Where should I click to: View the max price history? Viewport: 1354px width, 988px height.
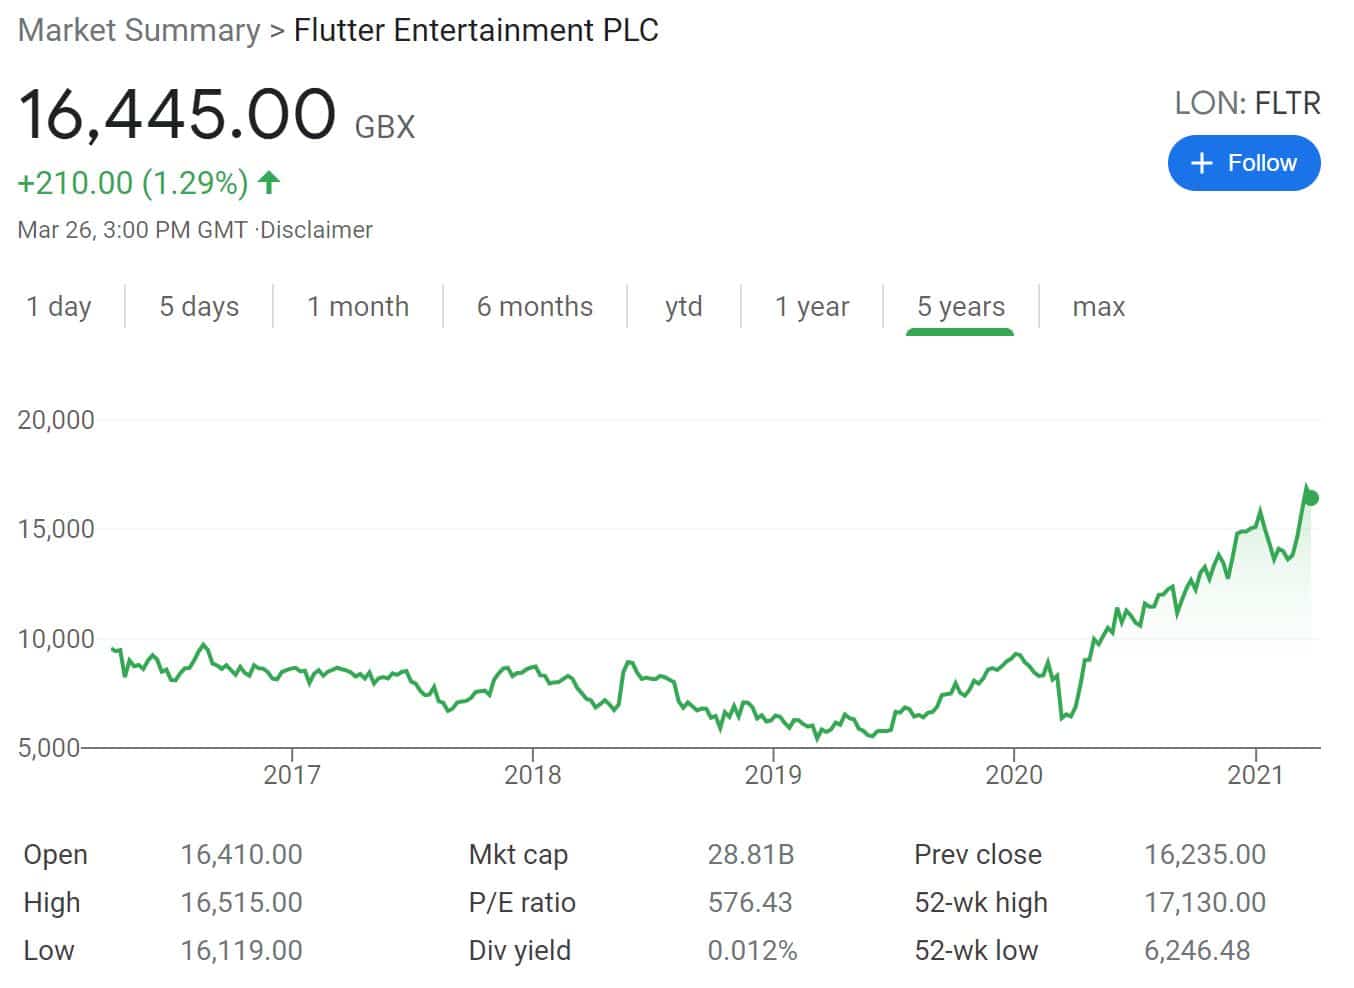(x=1098, y=307)
